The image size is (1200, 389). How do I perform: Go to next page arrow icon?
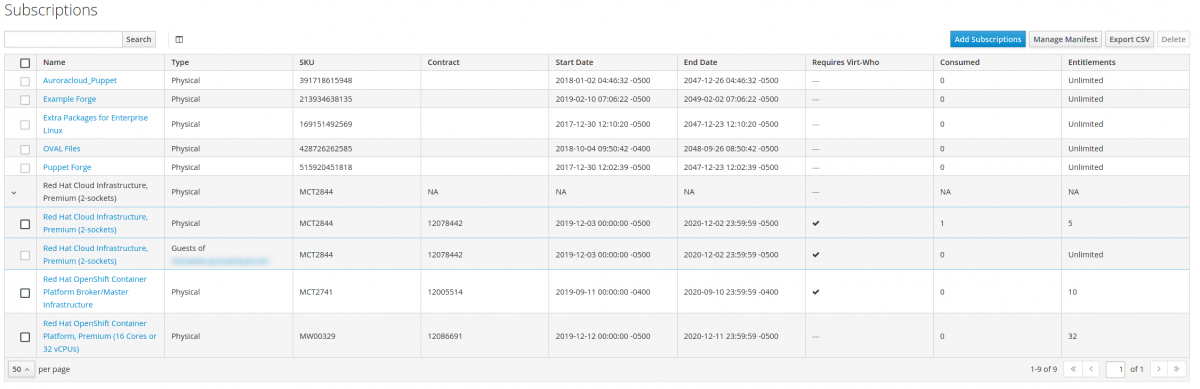pos(1160,369)
